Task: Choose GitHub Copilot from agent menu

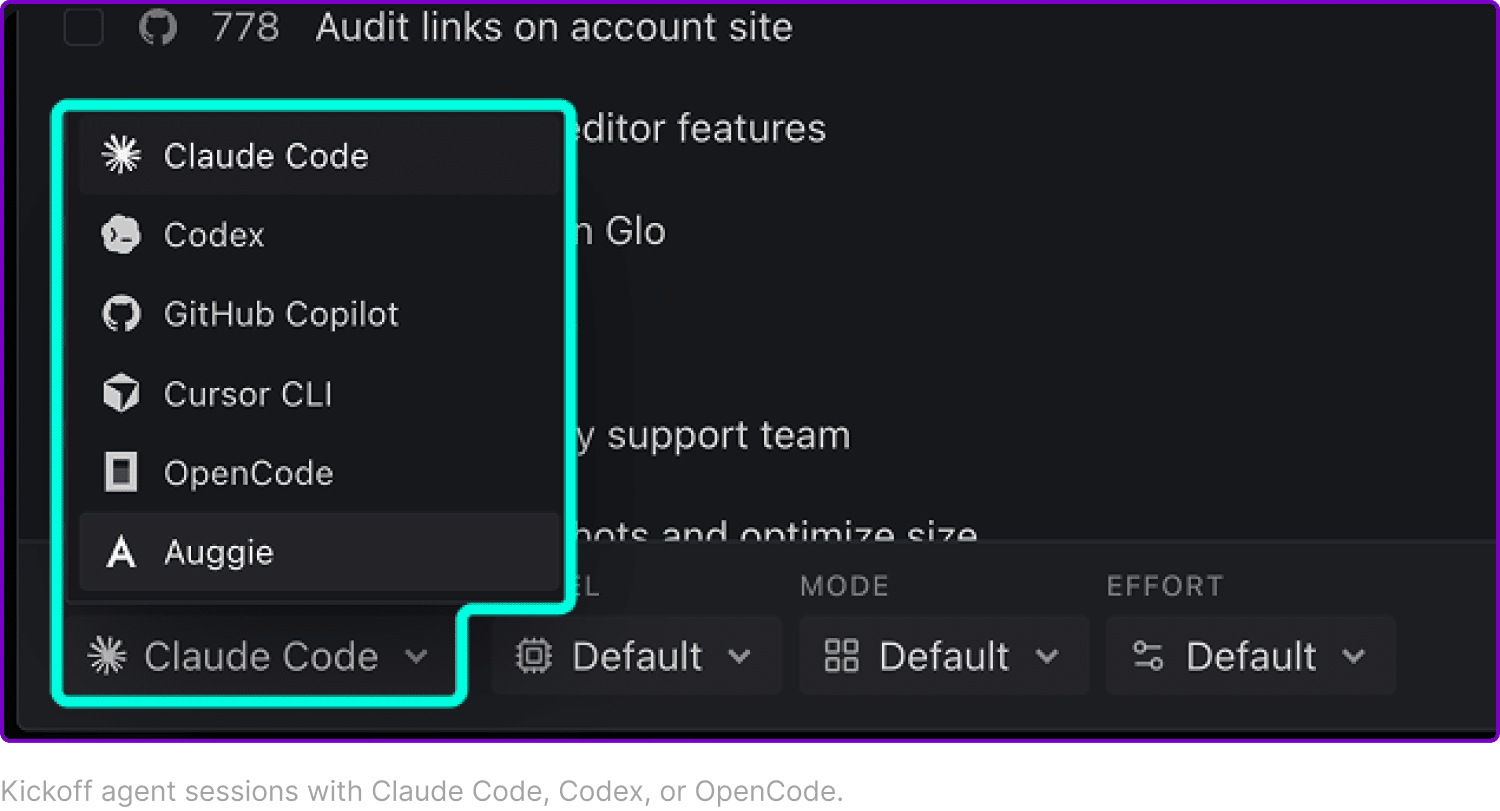Action: [319, 314]
